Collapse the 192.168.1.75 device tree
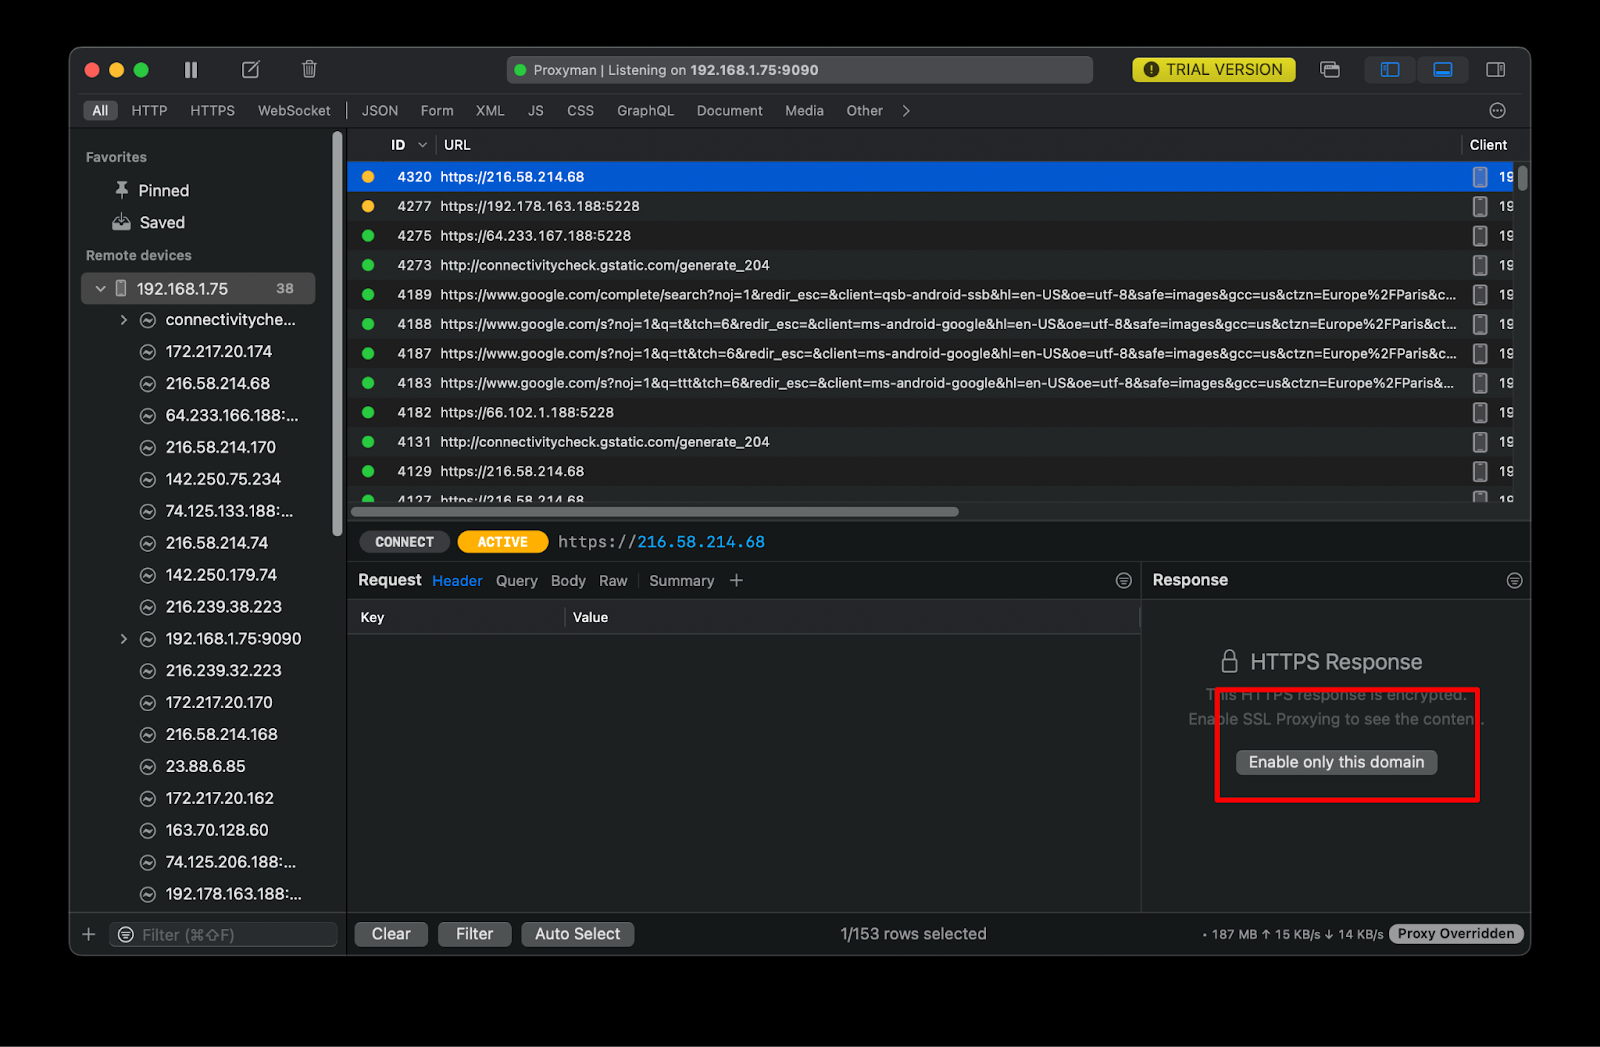The image size is (1600, 1047). coord(100,288)
